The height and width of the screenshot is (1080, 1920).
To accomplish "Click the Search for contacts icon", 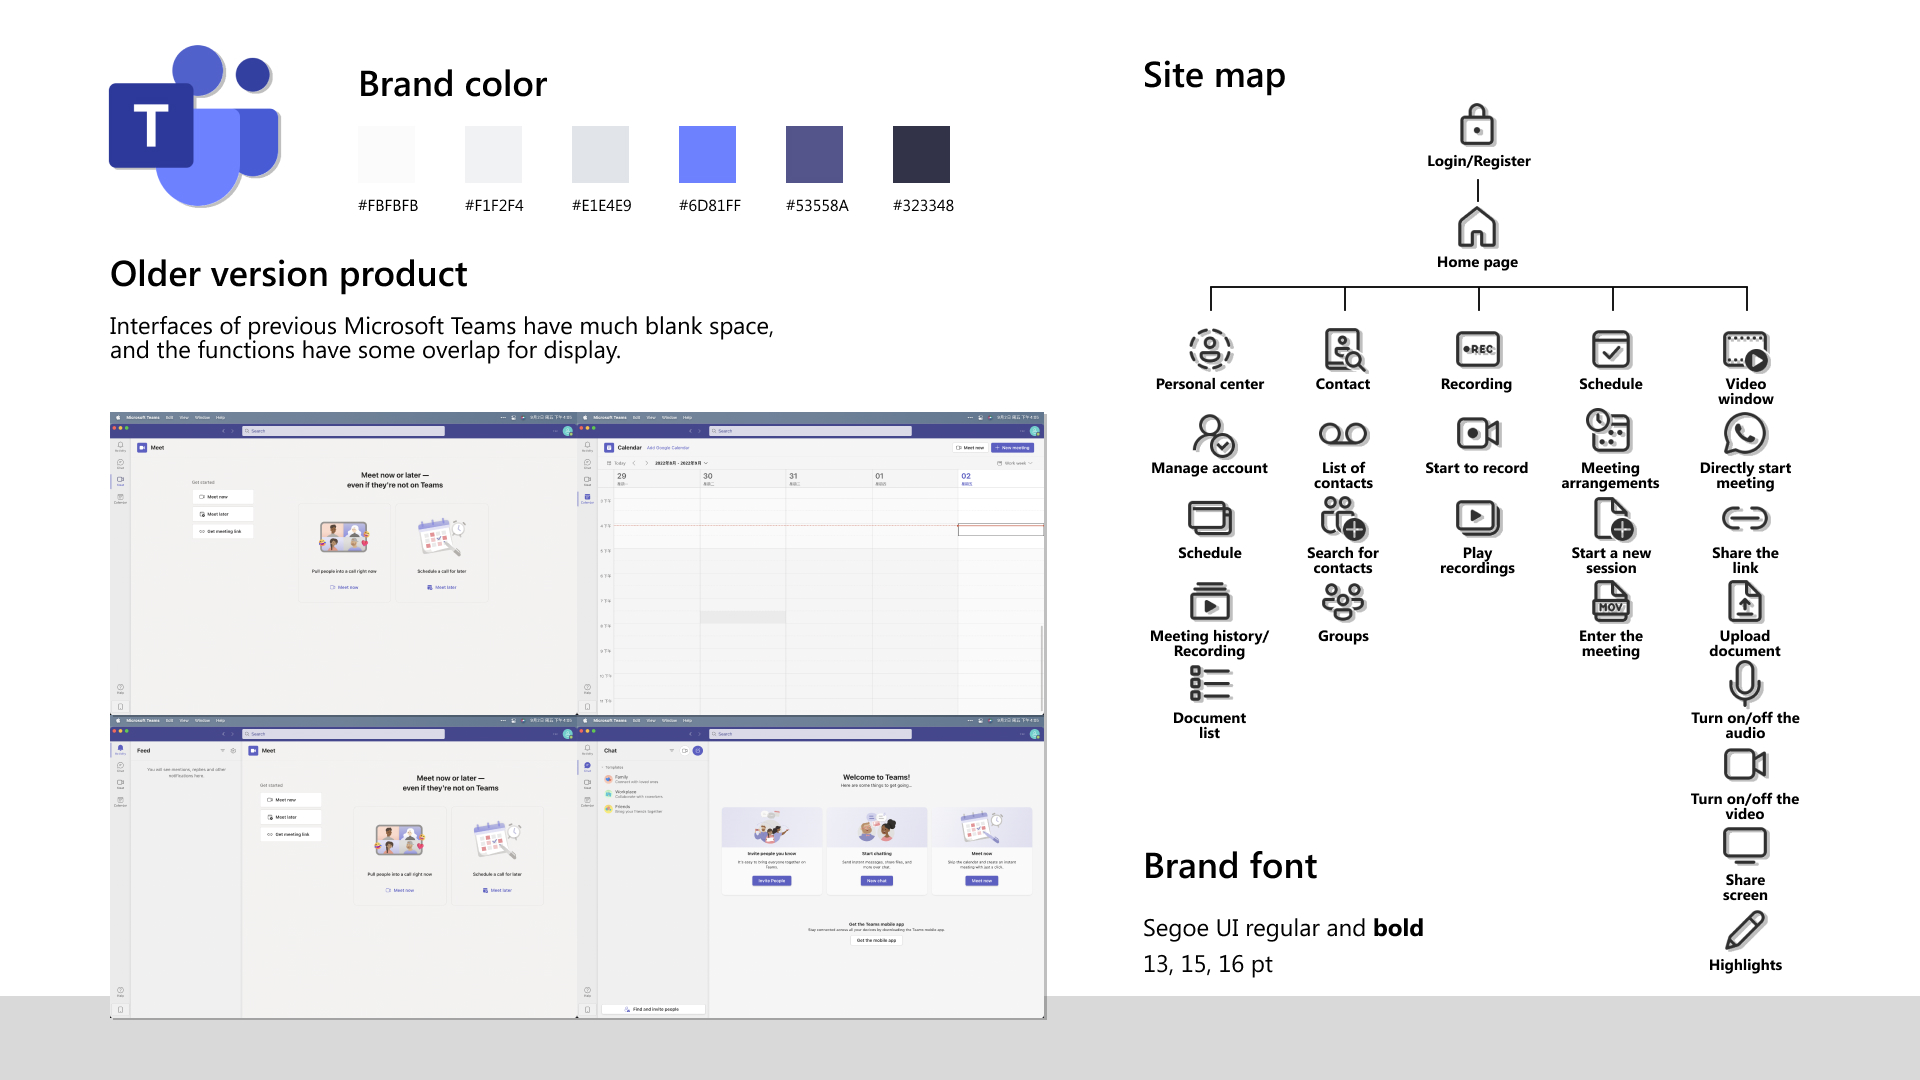I will pyautogui.click(x=1343, y=518).
